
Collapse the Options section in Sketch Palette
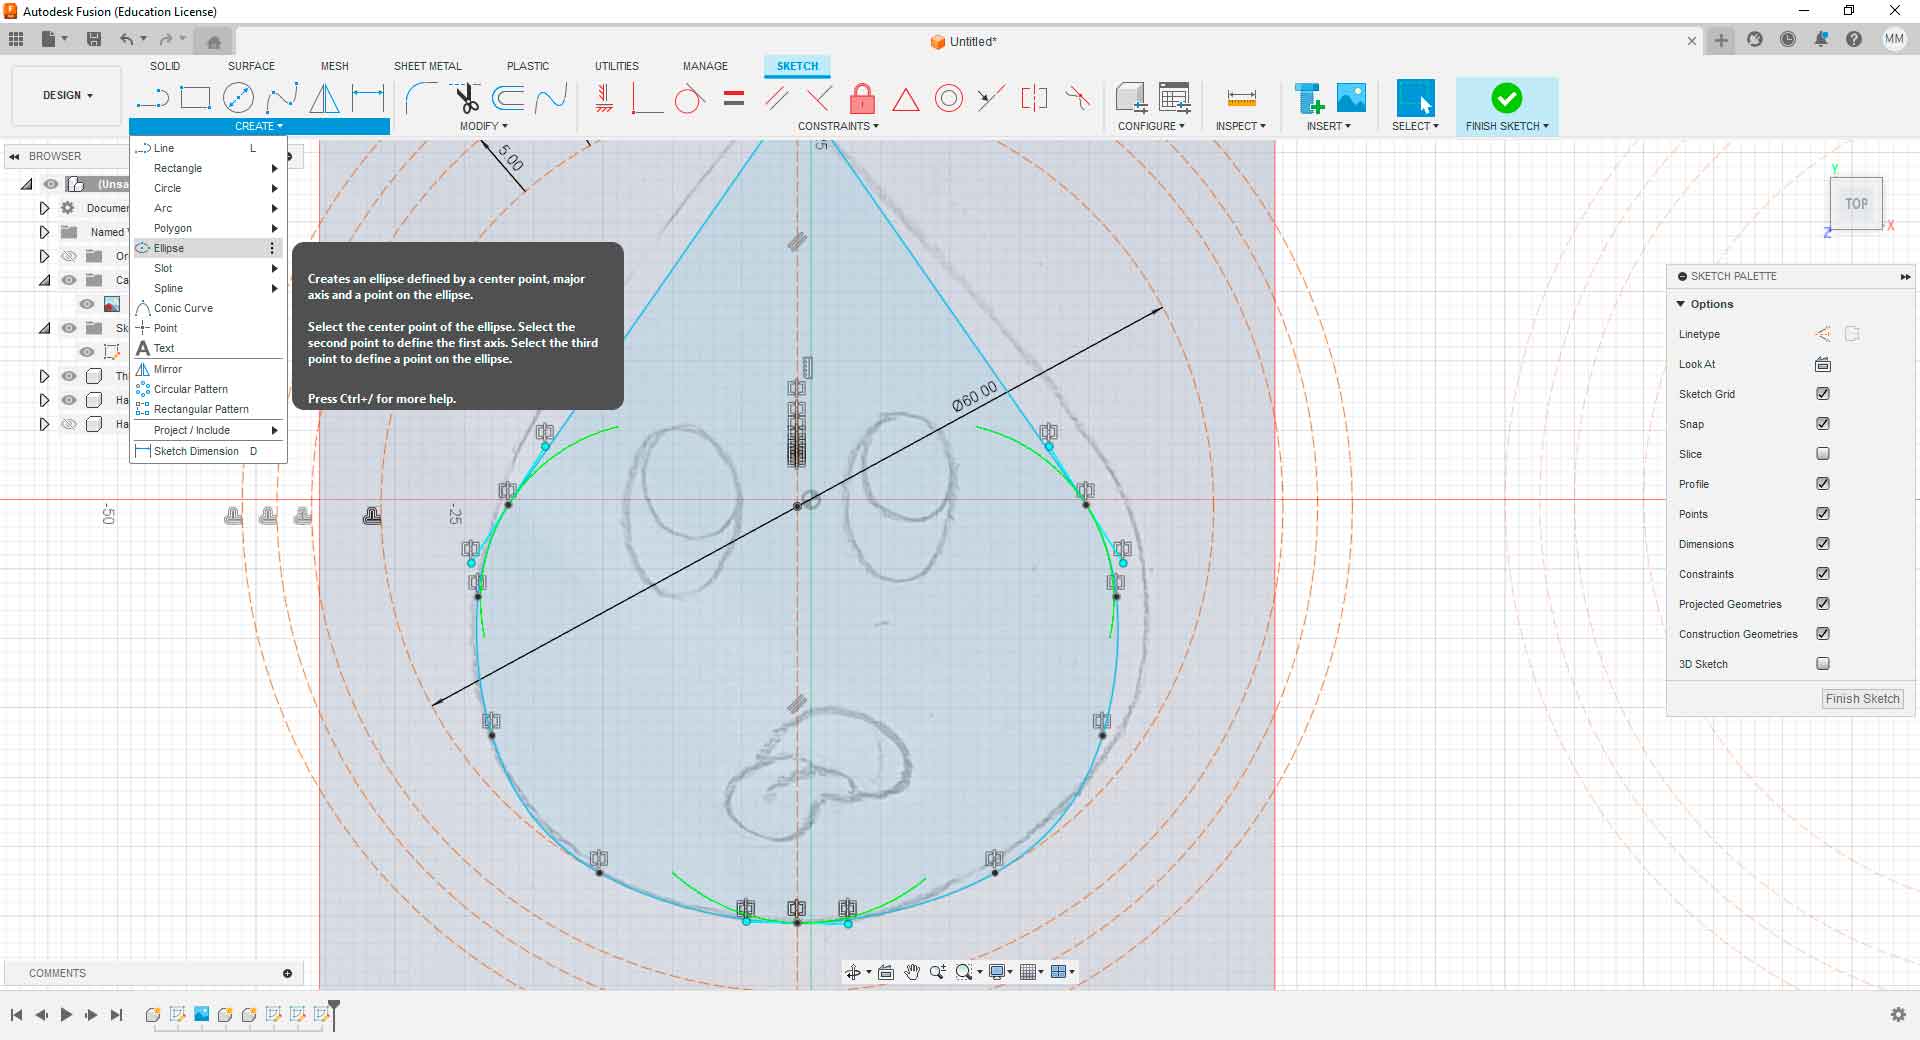pos(1681,304)
